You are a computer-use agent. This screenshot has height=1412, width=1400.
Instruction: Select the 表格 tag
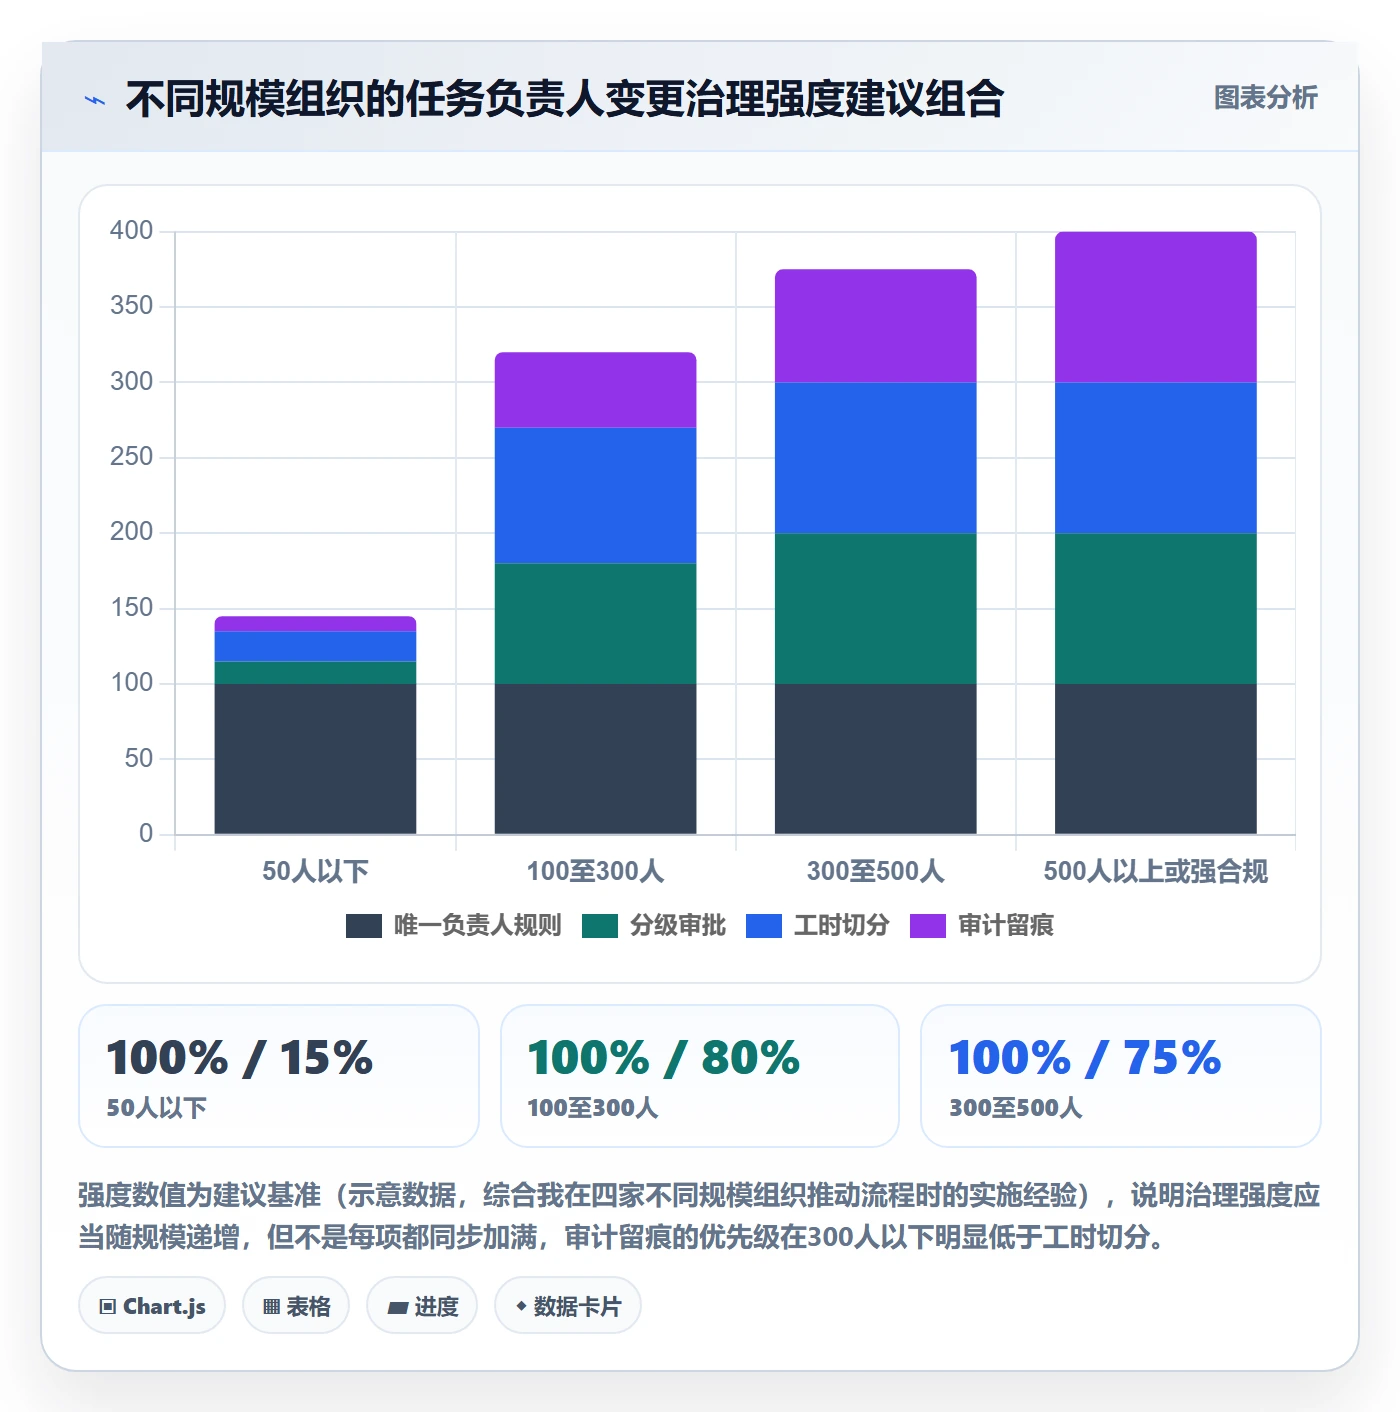pyautogui.click(x=296, y=1306)
